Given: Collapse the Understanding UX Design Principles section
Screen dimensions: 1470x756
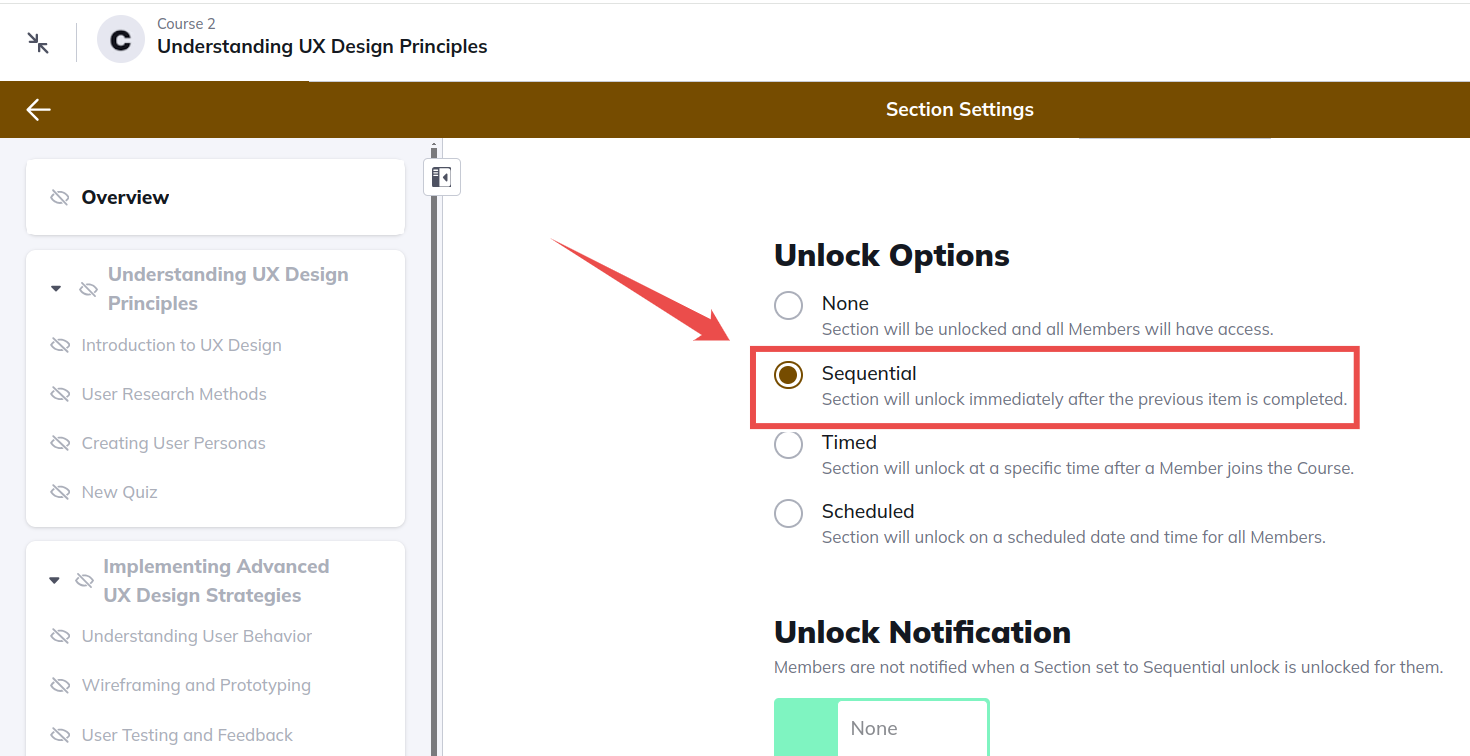Looking at the screenshot, I should pos(56,288).
